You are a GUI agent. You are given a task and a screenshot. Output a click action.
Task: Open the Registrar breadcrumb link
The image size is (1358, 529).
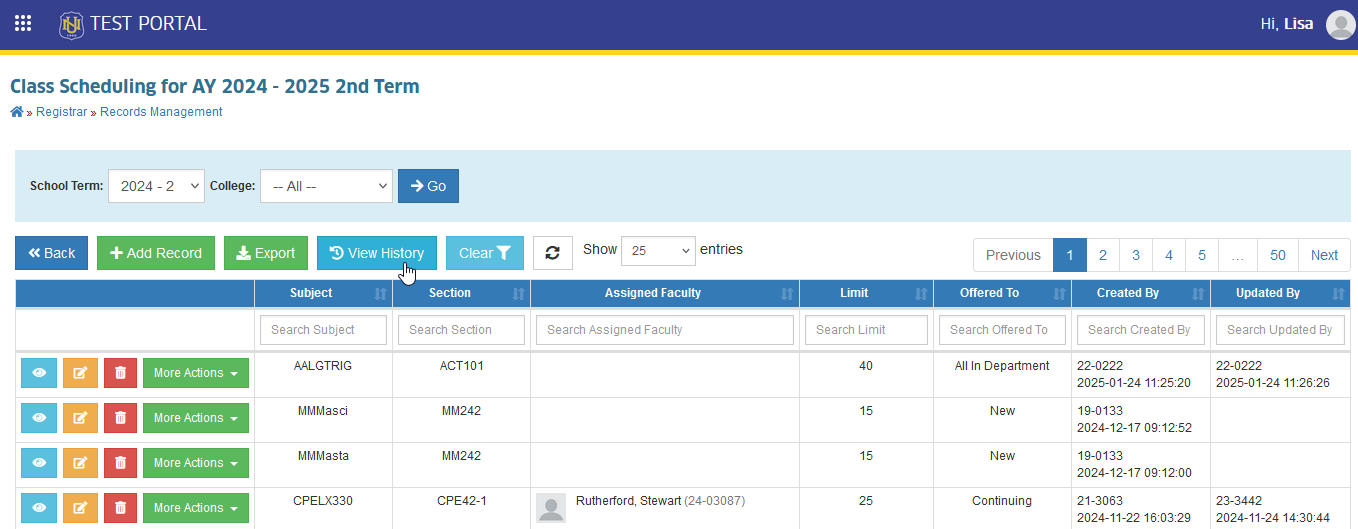pos(62,112)
